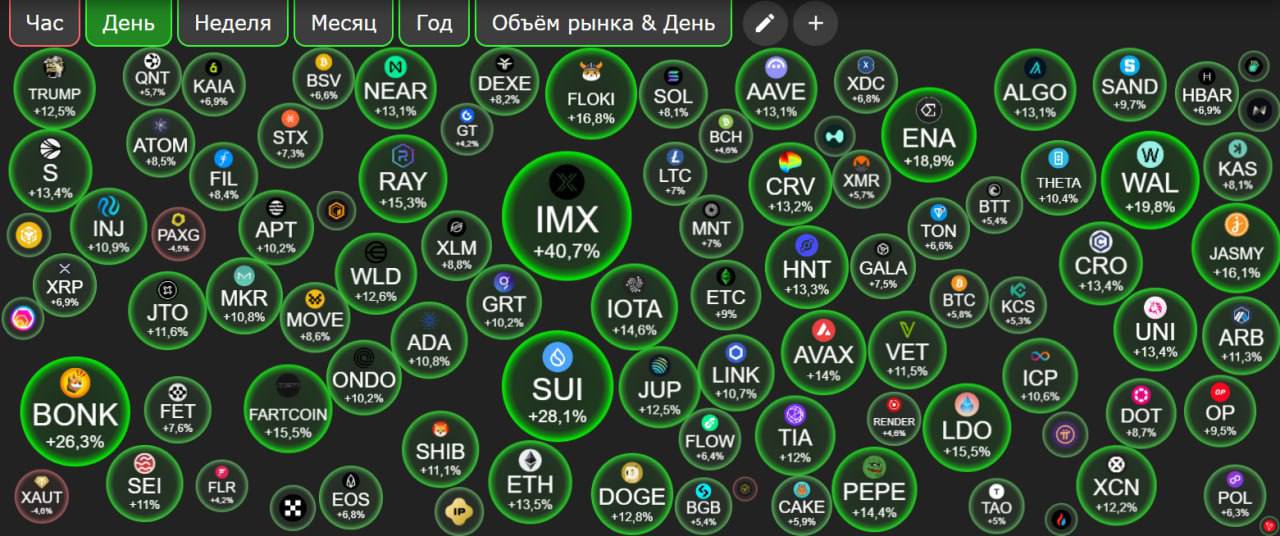The width and height of the screenshot is (1280, 536).
Task: Open the CRO +13,4% bubble
Action: [1101, 263]
